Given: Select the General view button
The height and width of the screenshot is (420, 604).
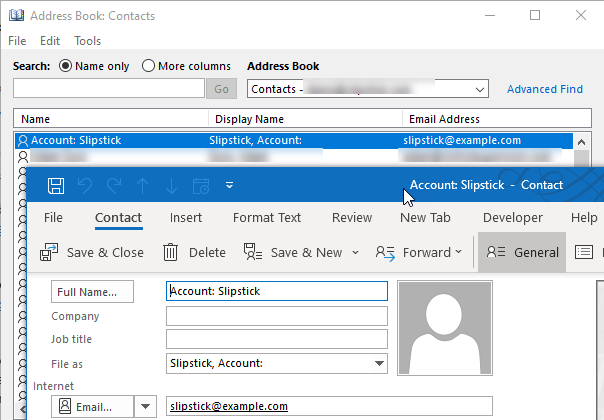Looking at the screenshot, I should coord(522,252).
